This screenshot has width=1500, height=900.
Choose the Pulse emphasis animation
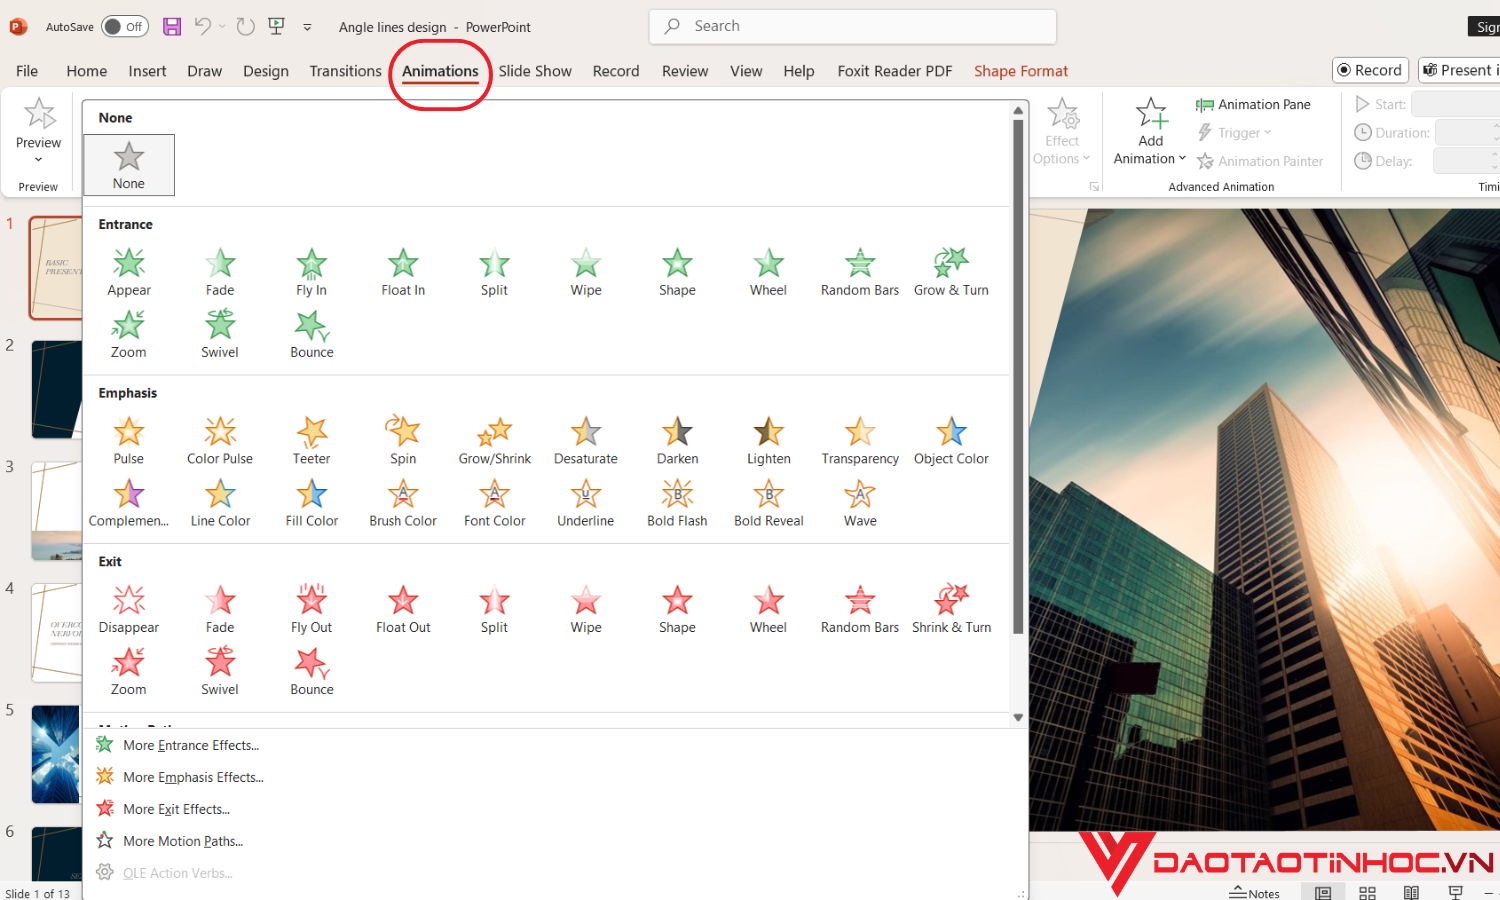click(x=128, y=438)
